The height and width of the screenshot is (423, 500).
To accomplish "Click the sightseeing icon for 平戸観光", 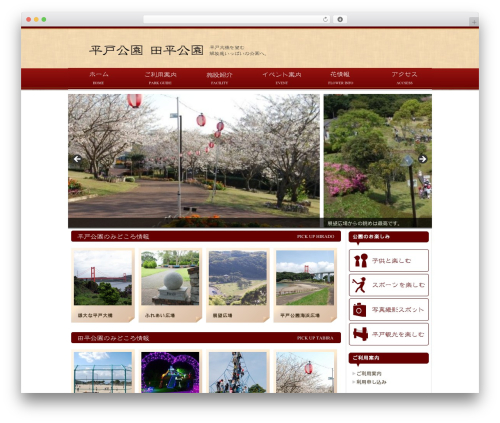I will point(360,334).
